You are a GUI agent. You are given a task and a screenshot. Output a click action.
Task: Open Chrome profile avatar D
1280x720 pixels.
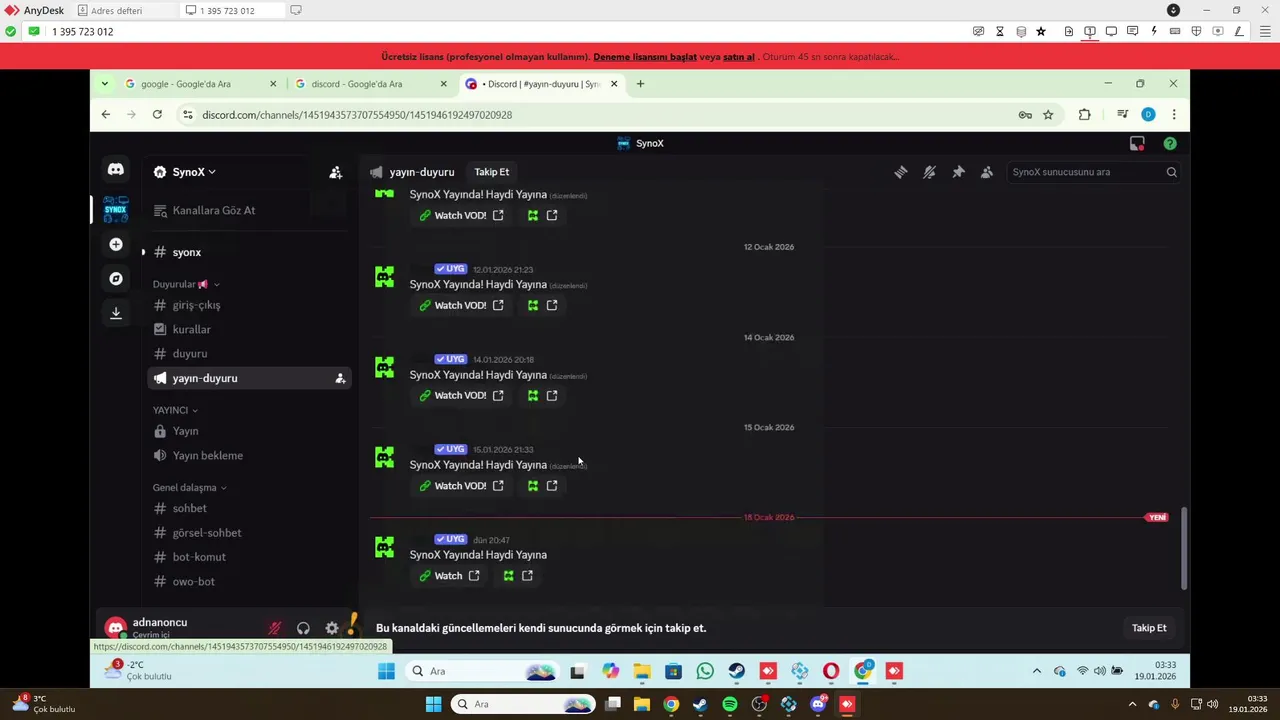point(1148,115)
